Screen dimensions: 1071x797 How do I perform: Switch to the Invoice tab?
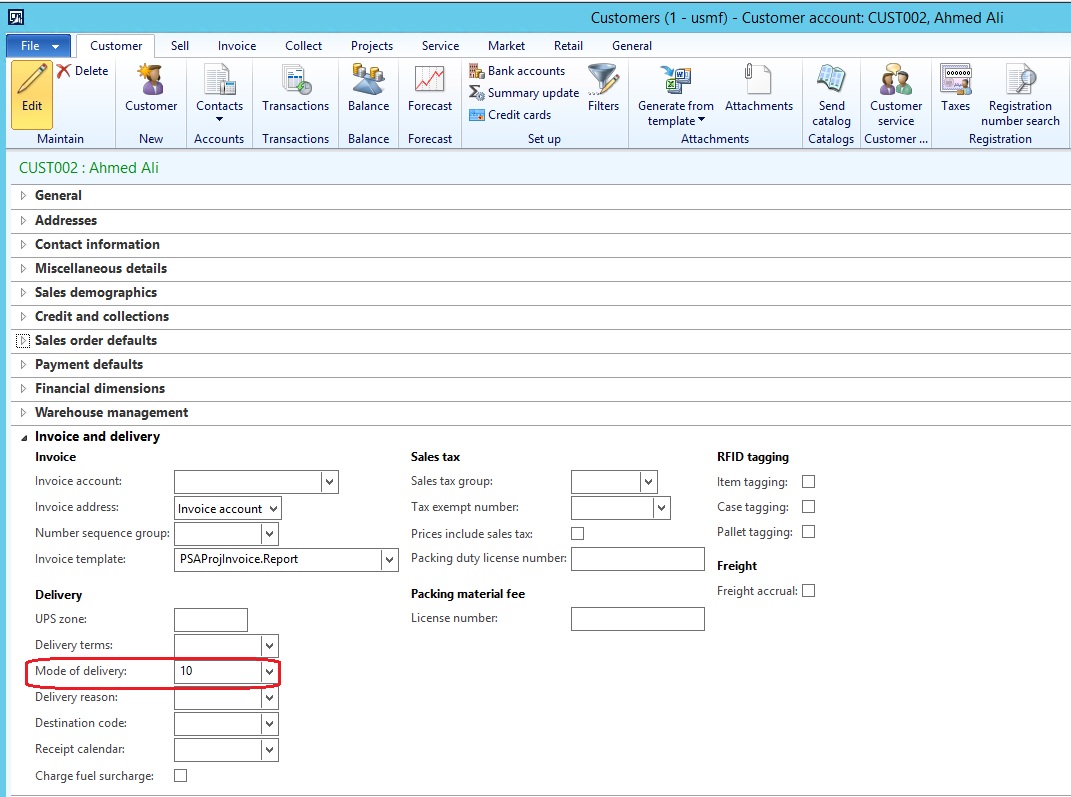point(236,45)
